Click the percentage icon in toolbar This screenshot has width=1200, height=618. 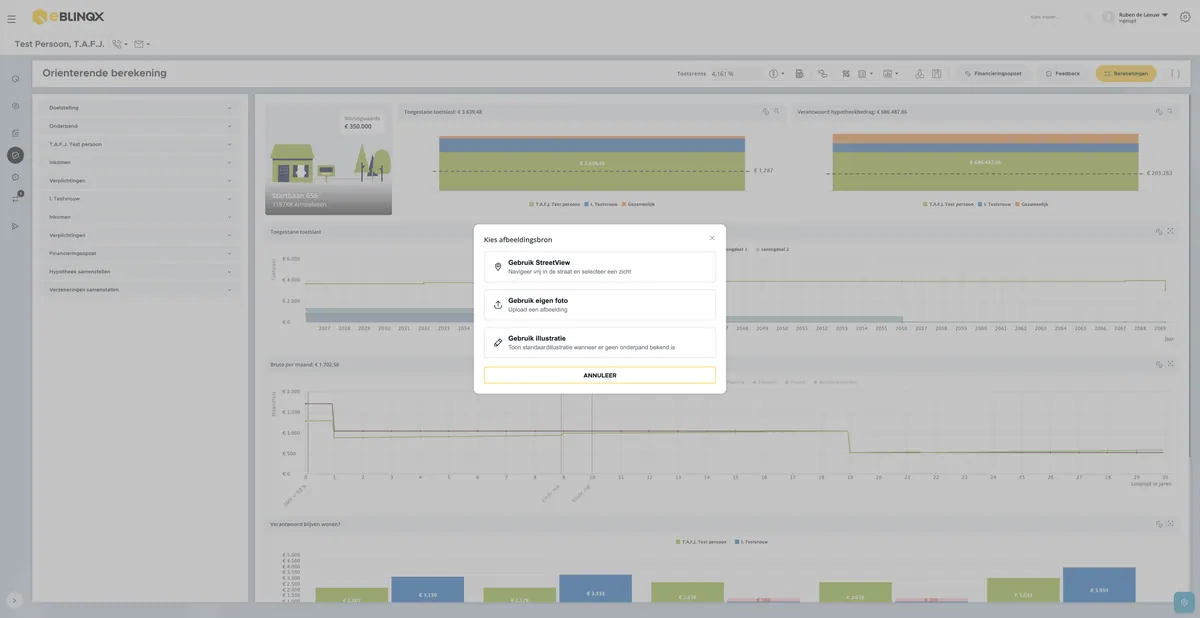coord(846,73)
